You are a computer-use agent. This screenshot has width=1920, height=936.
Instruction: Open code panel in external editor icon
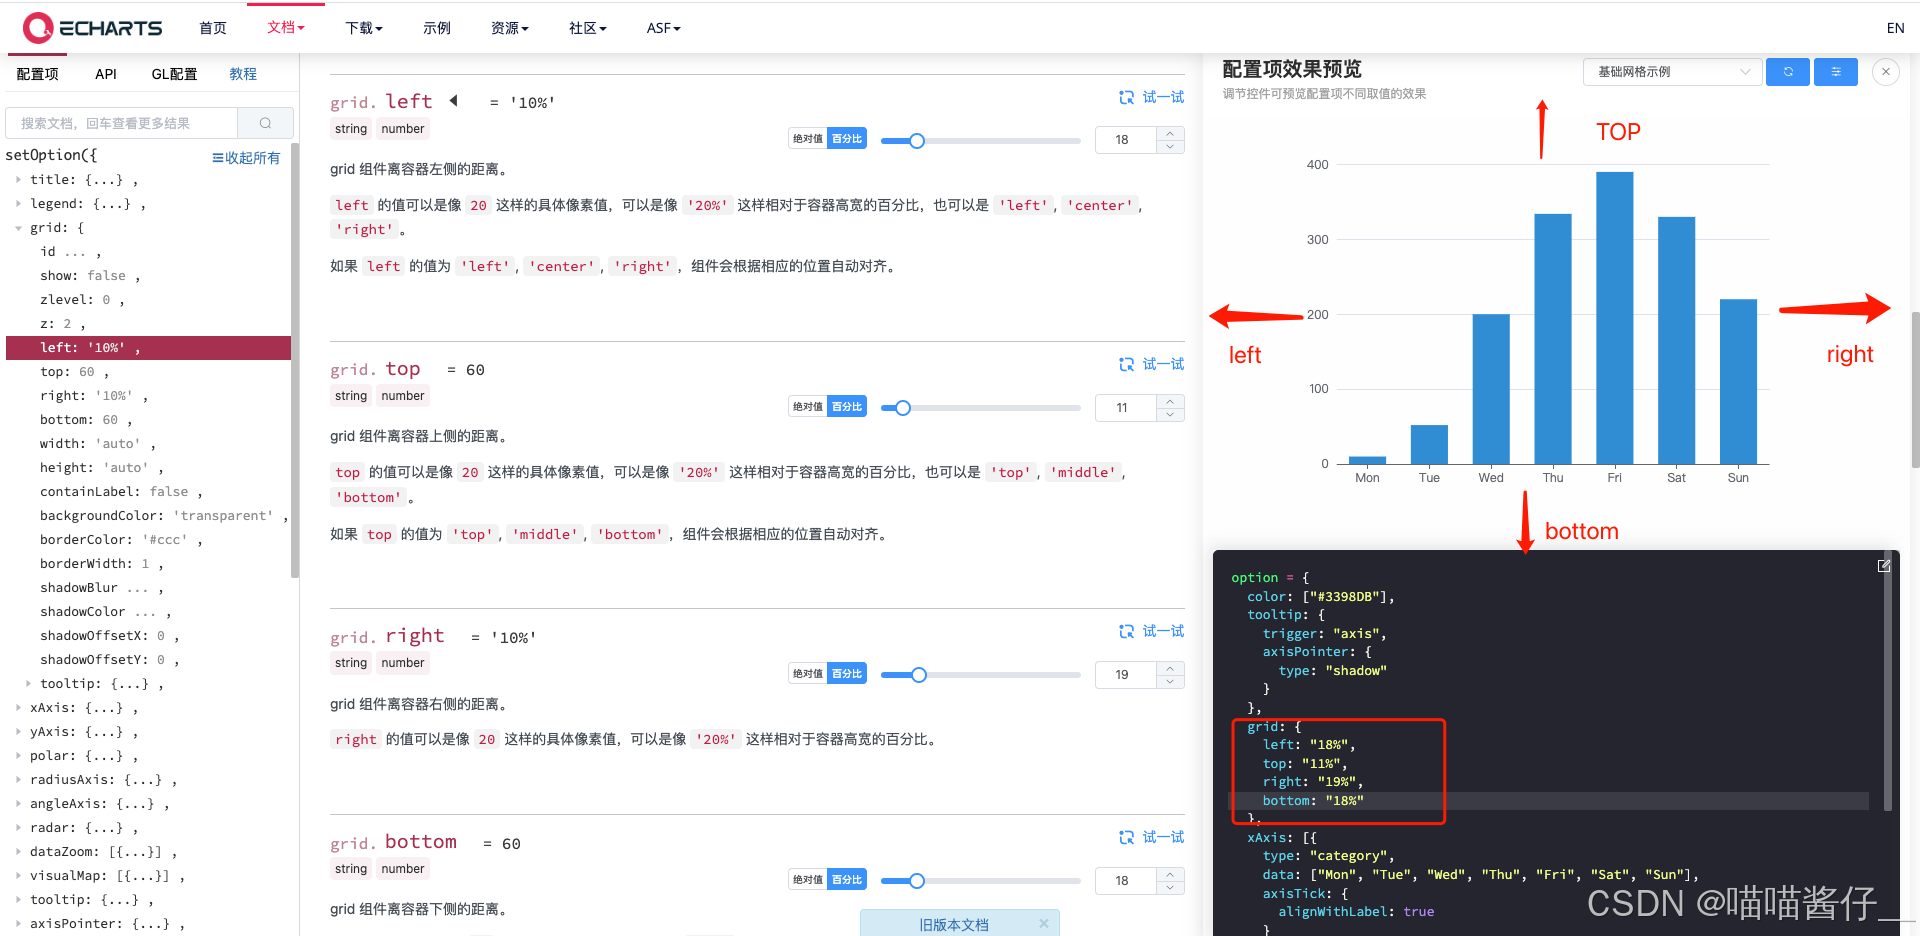(1884, 566)
